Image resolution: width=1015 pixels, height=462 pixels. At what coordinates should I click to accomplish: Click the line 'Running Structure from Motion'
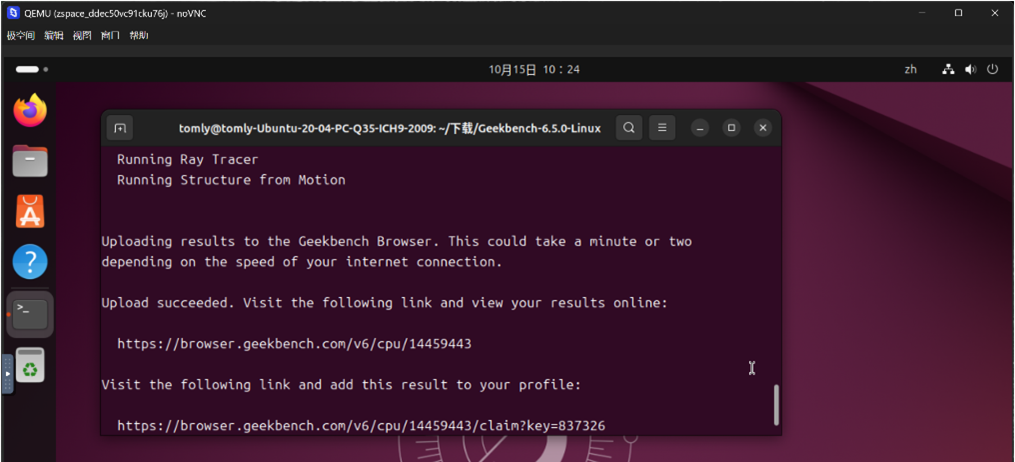[231, 180]
